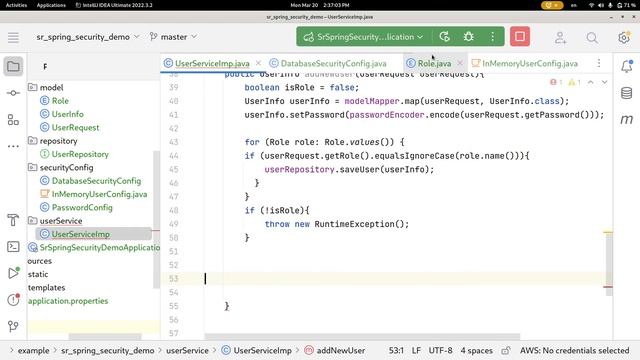640x360 pixels.
Task: Open the Git tool window
Action: click(x=13, y=326)
